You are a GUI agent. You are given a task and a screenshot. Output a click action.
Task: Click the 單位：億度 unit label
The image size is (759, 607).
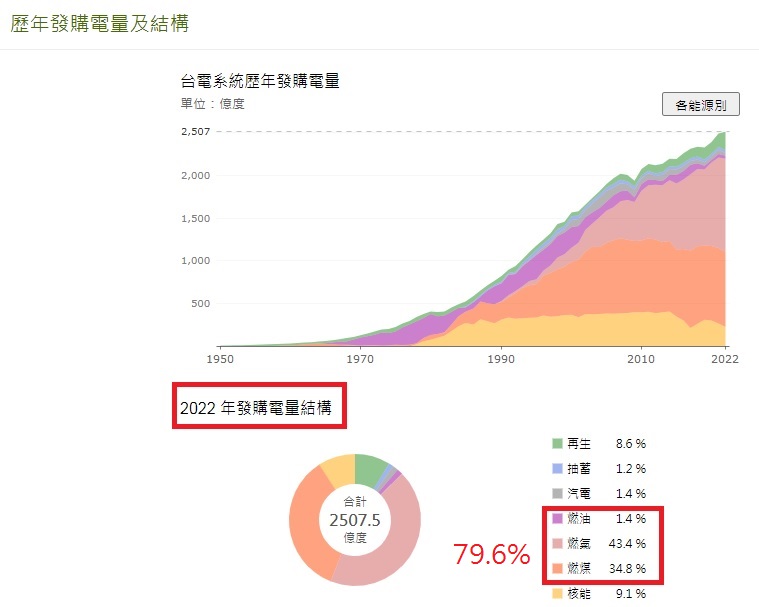[213, 104]
